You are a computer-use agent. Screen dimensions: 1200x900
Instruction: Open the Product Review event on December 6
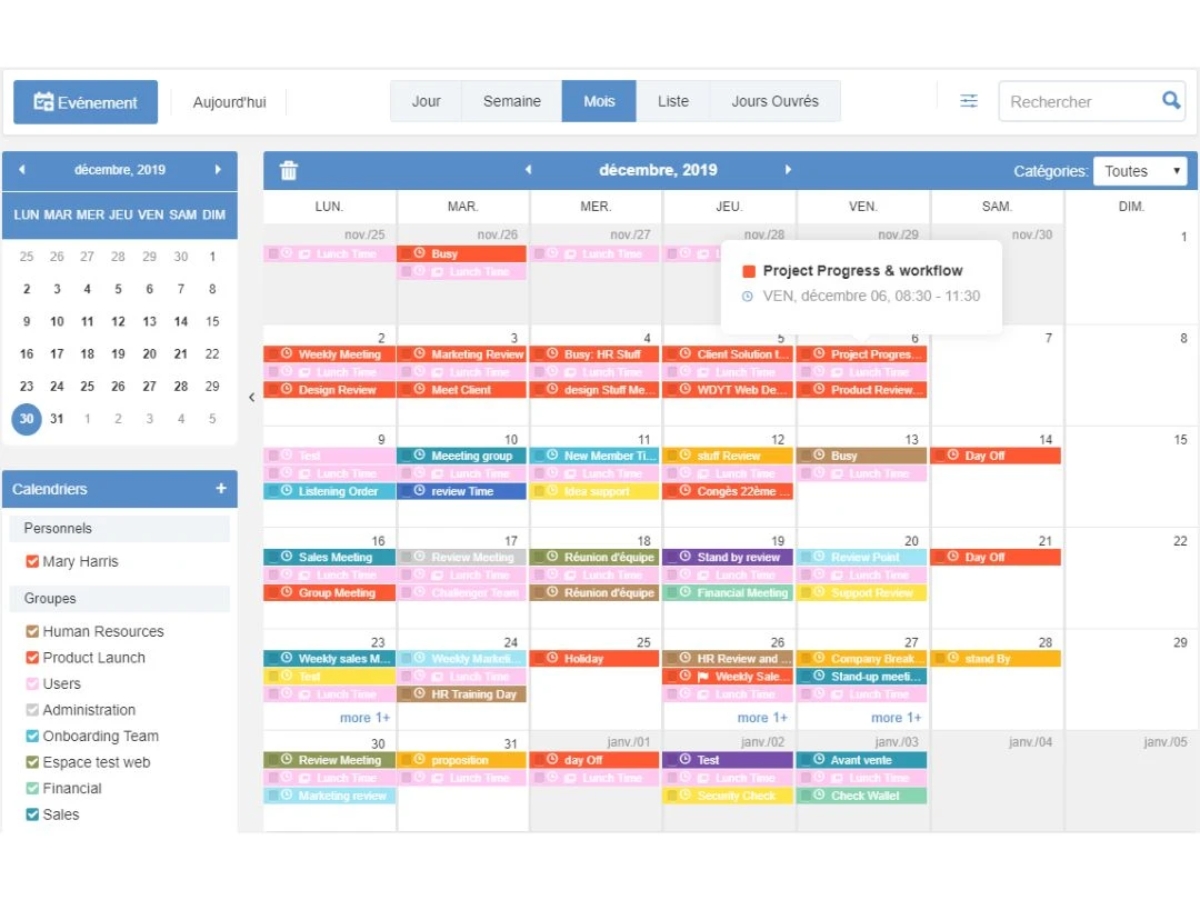pyautogui.click(x=862, y=390)
